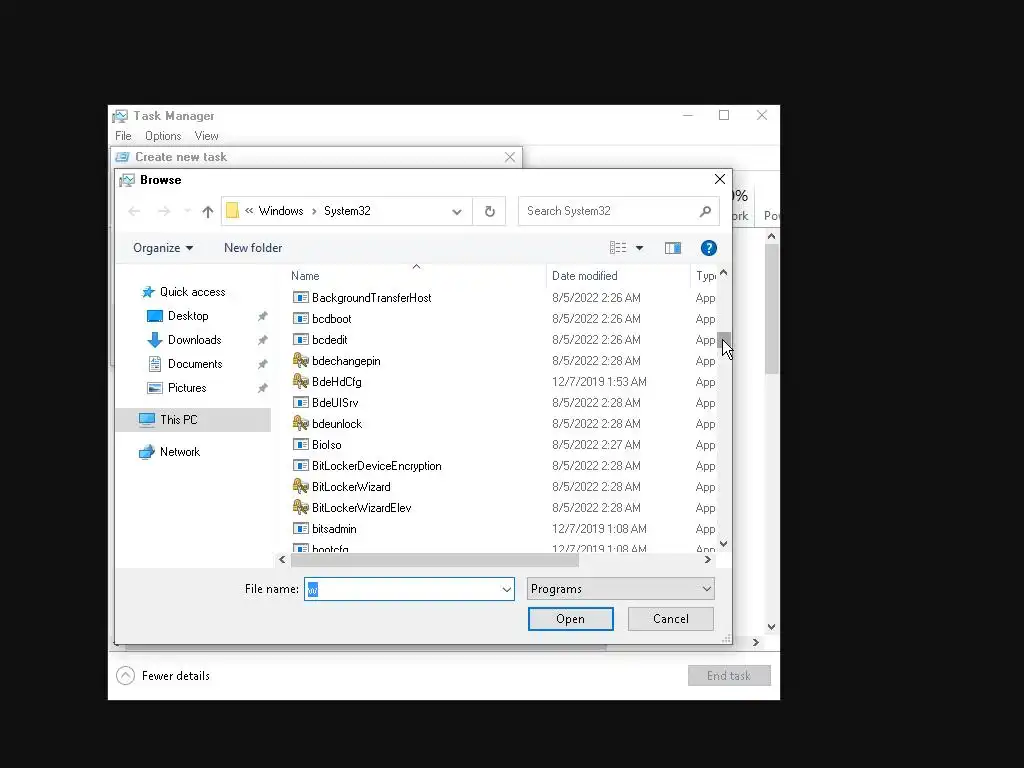1024x768 pixels.
Task: Open view options dropdown arrow
Action: tap(639, 248)
